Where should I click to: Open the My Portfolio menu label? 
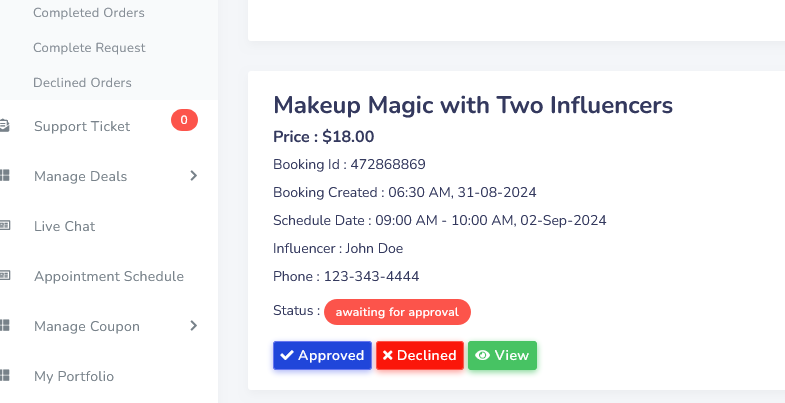(74, 376)
